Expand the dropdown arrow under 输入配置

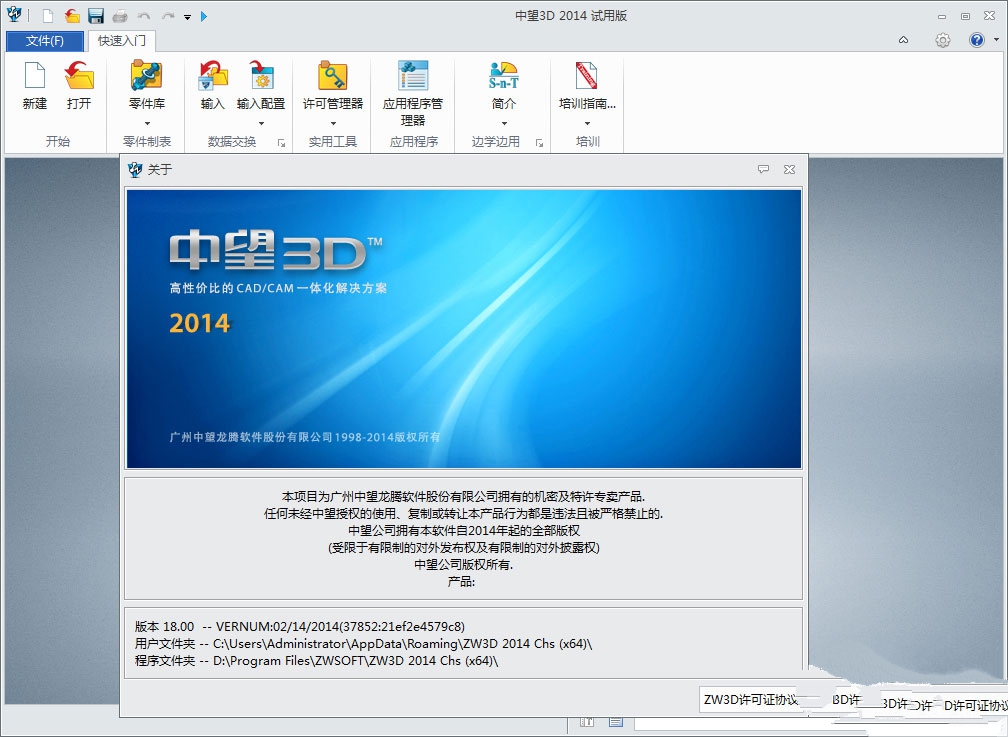pos(261,123)
